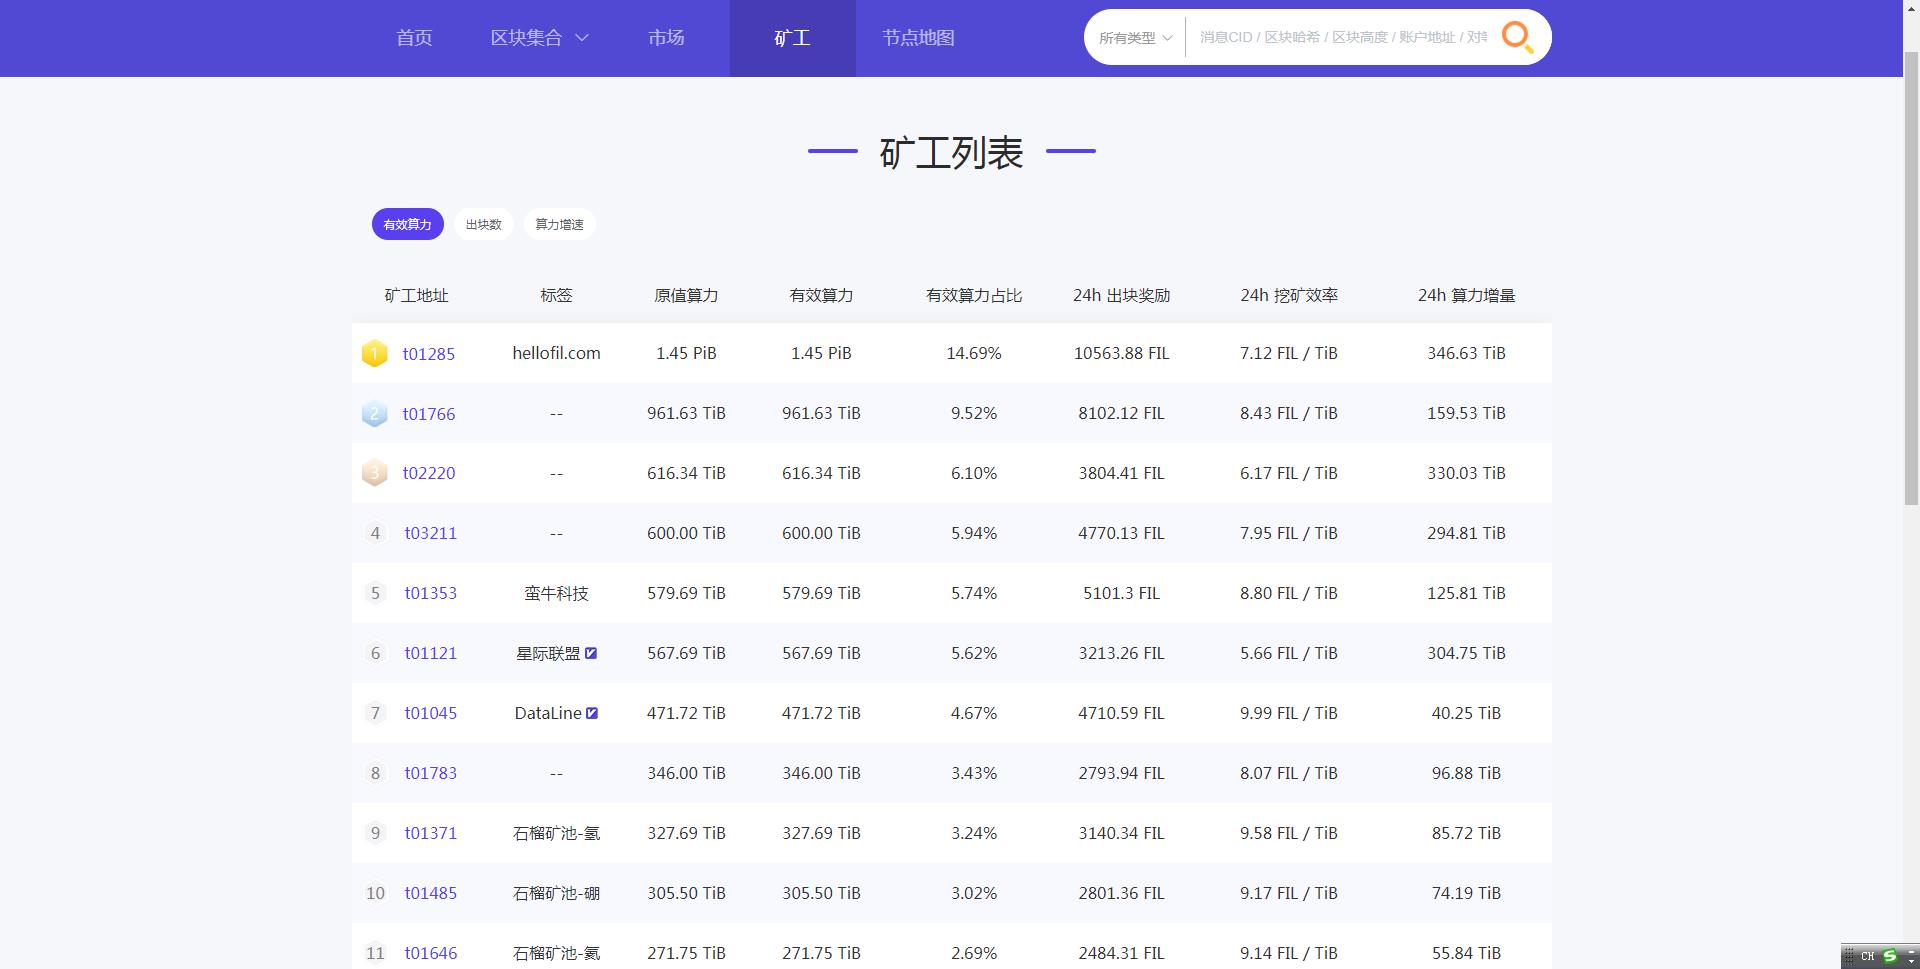Open miner address t01121
This screenshot has width=1920, height=969.
click(x=431, y=654)
